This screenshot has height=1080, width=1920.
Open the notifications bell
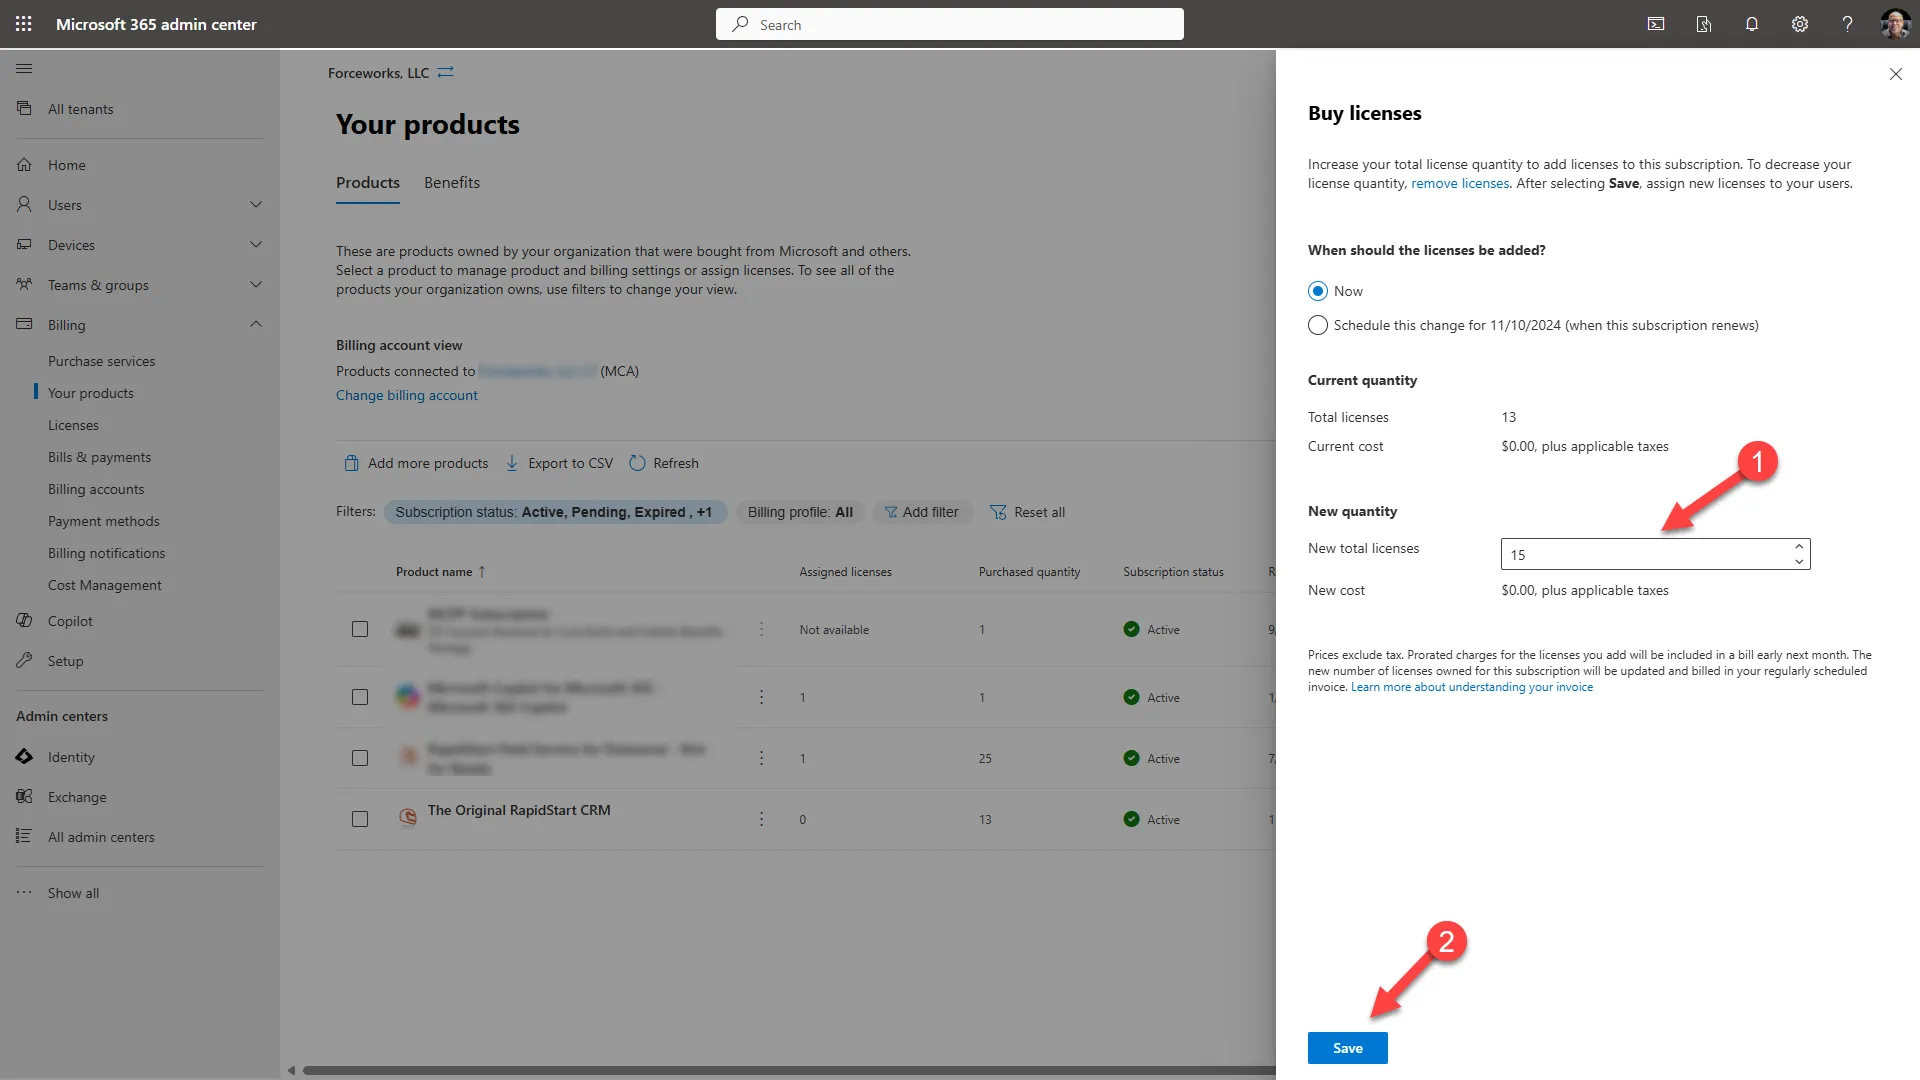[x=1751, y=24]
